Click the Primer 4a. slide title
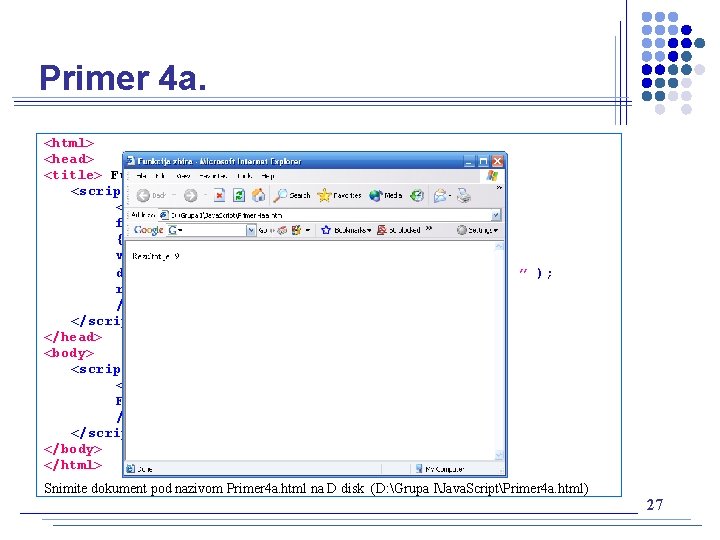The height and width of the screenshot is (540, 720). [123, 78]
